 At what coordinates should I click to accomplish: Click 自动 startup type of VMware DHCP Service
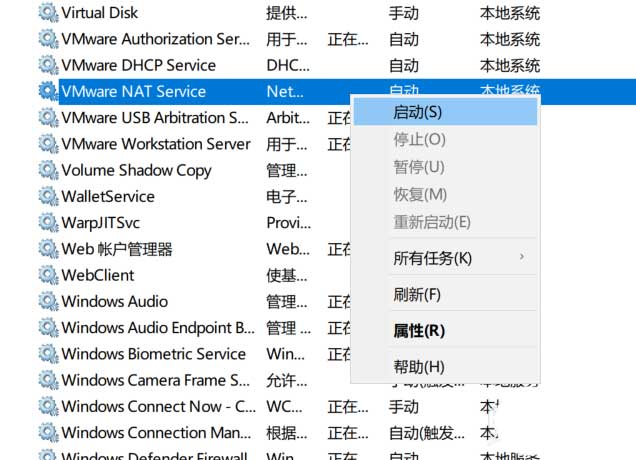pyautogui.click(x=404, y=65)
